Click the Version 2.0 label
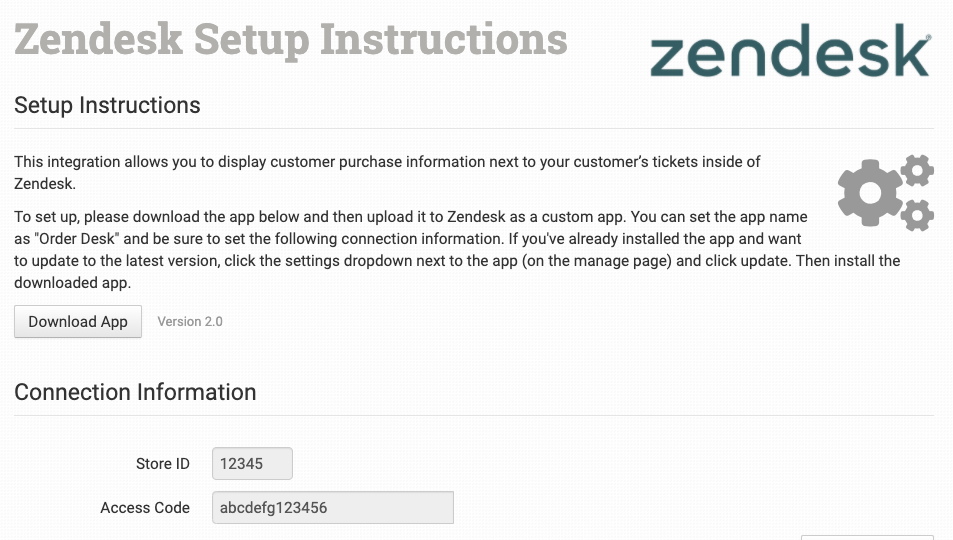The width and height of the screenshot is (953, 540). click(190, 322)
